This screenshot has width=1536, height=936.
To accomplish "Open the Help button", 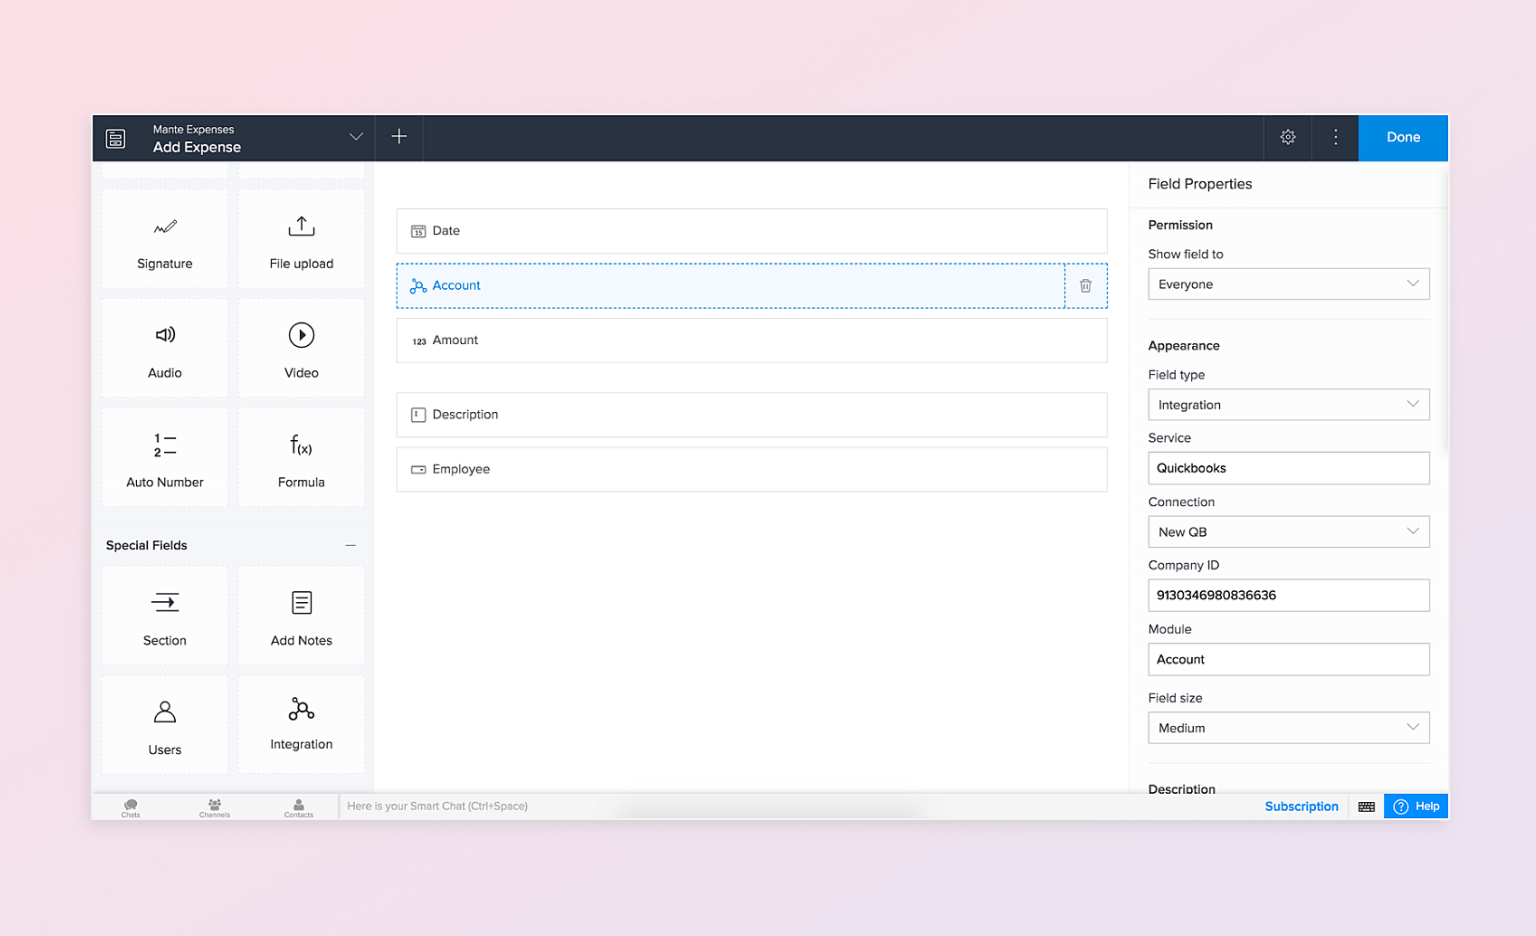I will [1416, 807].
